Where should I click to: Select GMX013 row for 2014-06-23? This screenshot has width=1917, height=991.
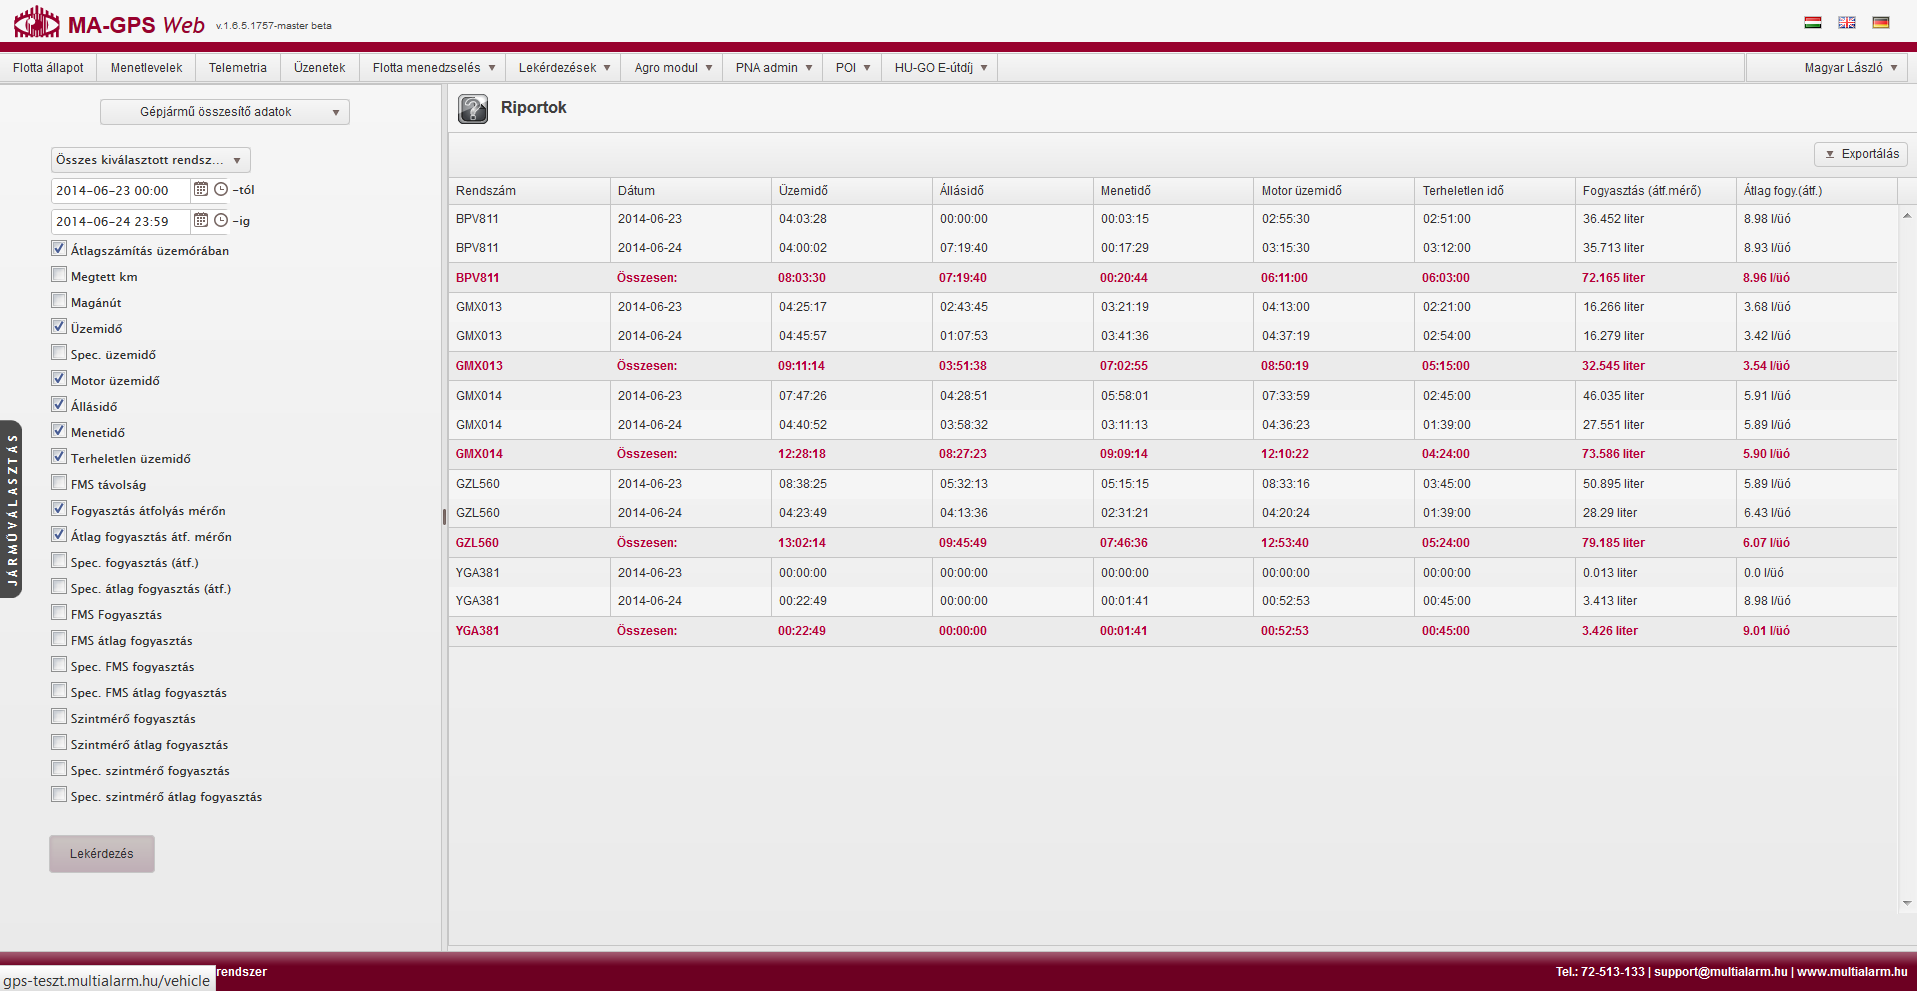[x=1172, y=307]
